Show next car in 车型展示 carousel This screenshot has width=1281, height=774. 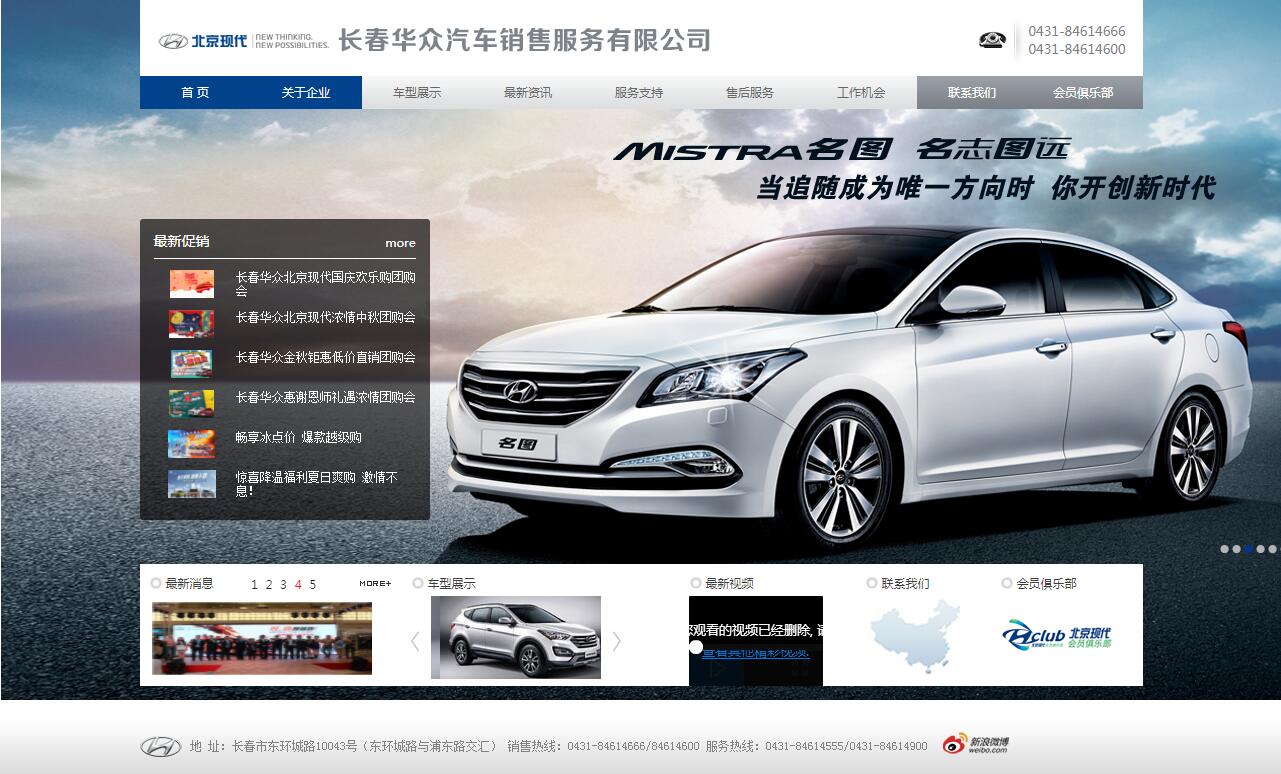point(617,641)
